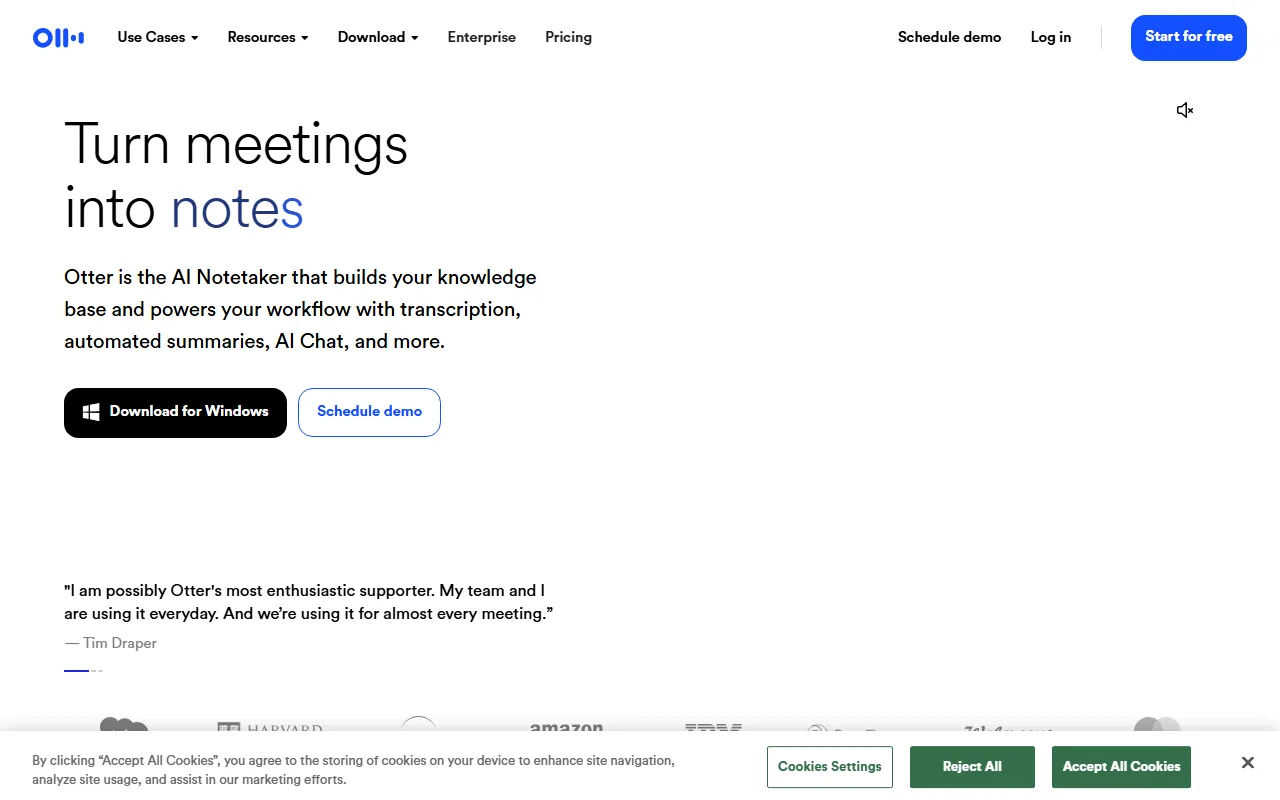Image resolution: width=1280 pixels, height=800 pixels.
Task: Select the active testimonial carousel indicator
Action: pos(76,670)
